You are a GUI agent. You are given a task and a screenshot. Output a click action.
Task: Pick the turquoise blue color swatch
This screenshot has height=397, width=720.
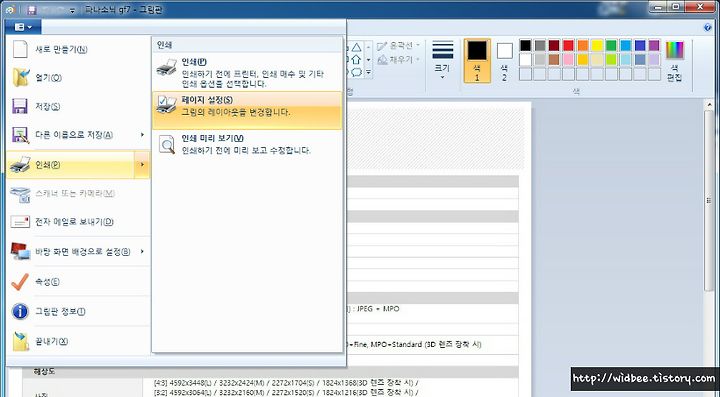coord(625,45)
